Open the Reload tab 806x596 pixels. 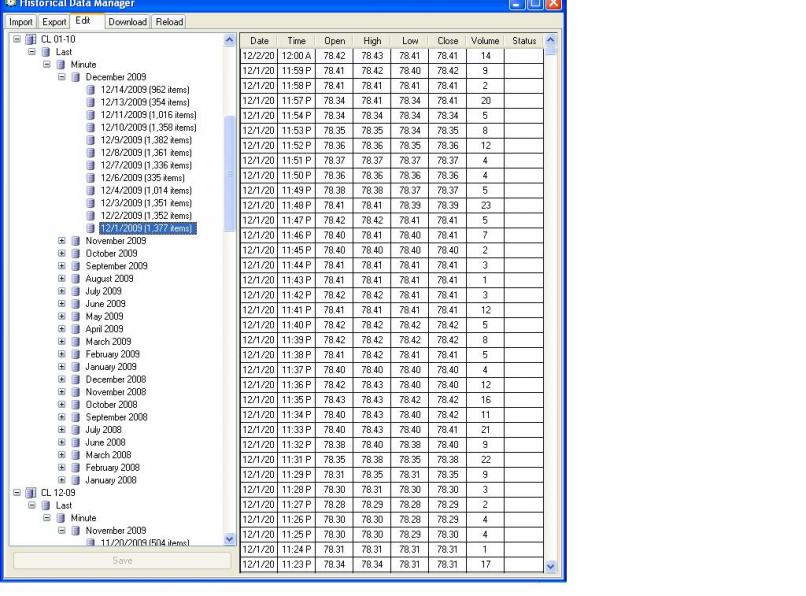[169, 22]
